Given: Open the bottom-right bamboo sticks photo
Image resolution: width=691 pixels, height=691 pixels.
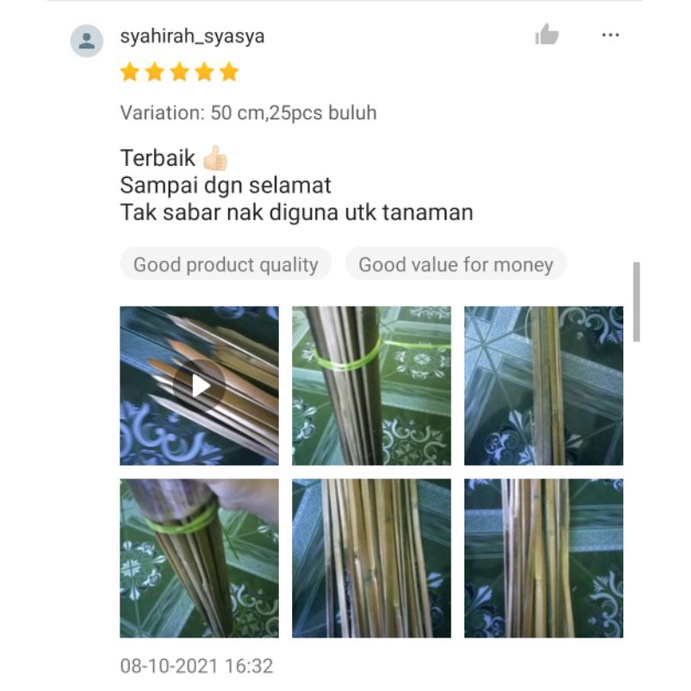Looking at the screenshot, I should 544,558.
